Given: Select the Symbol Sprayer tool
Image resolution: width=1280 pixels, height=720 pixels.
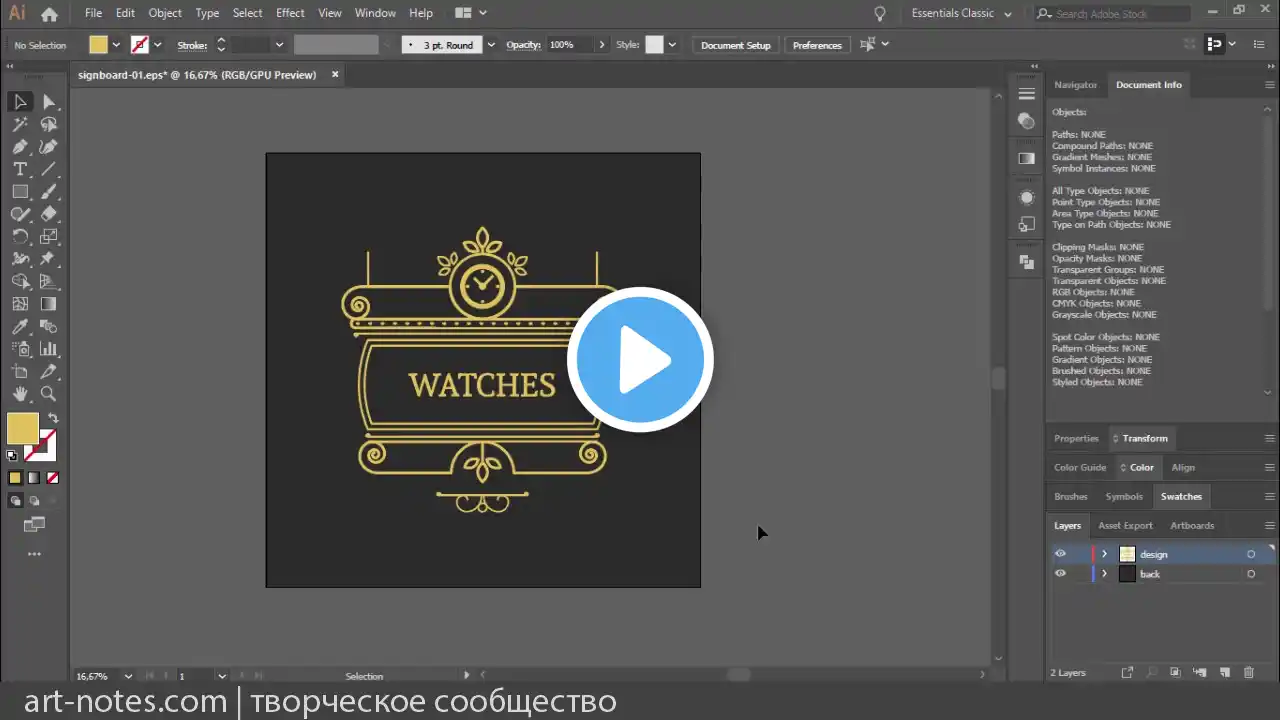Looking at the screenshot, I should [x=20, y=349].
